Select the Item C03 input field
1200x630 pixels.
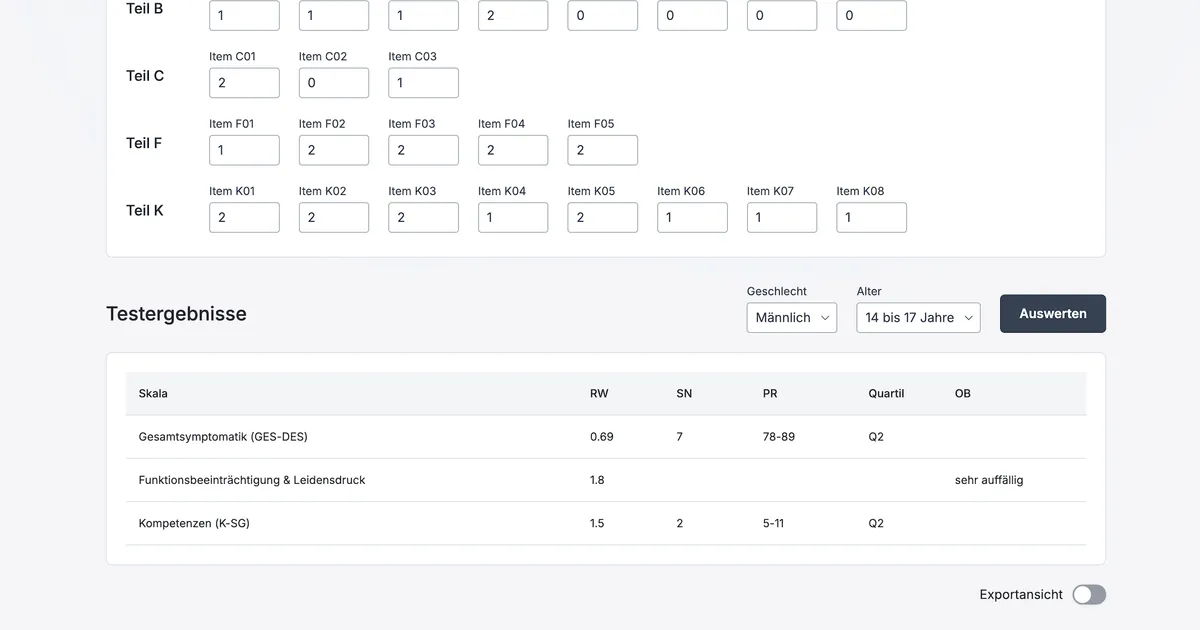point(423,83)
